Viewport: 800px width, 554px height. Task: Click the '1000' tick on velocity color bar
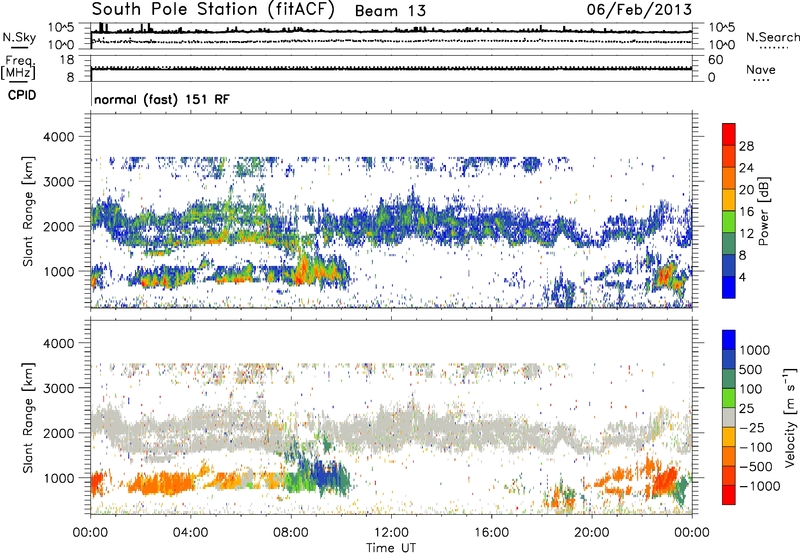coord(755,350)
